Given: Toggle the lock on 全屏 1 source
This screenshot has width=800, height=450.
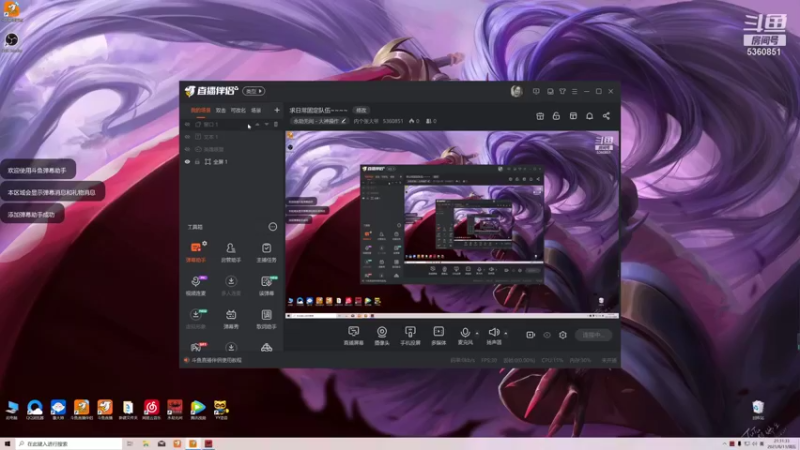Looking at the screenshot, I should click(197, 162).
